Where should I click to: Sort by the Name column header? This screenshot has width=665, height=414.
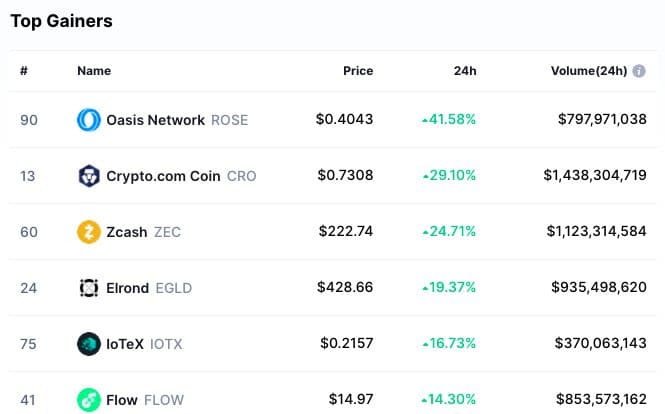(94, 71)
